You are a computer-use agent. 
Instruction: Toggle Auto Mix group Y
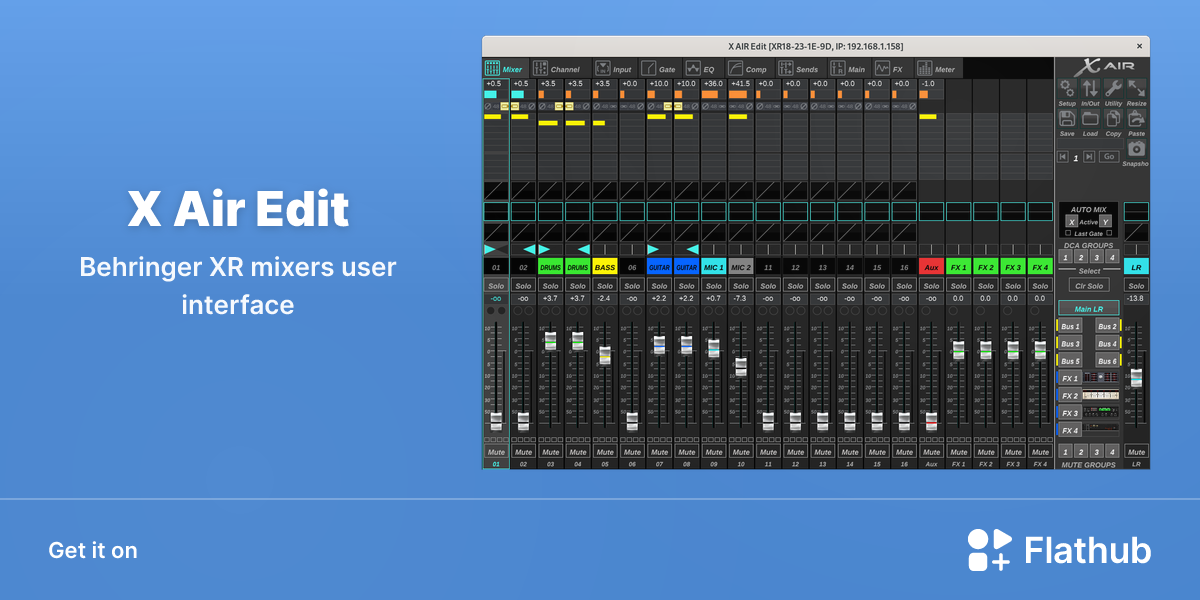1105,221
